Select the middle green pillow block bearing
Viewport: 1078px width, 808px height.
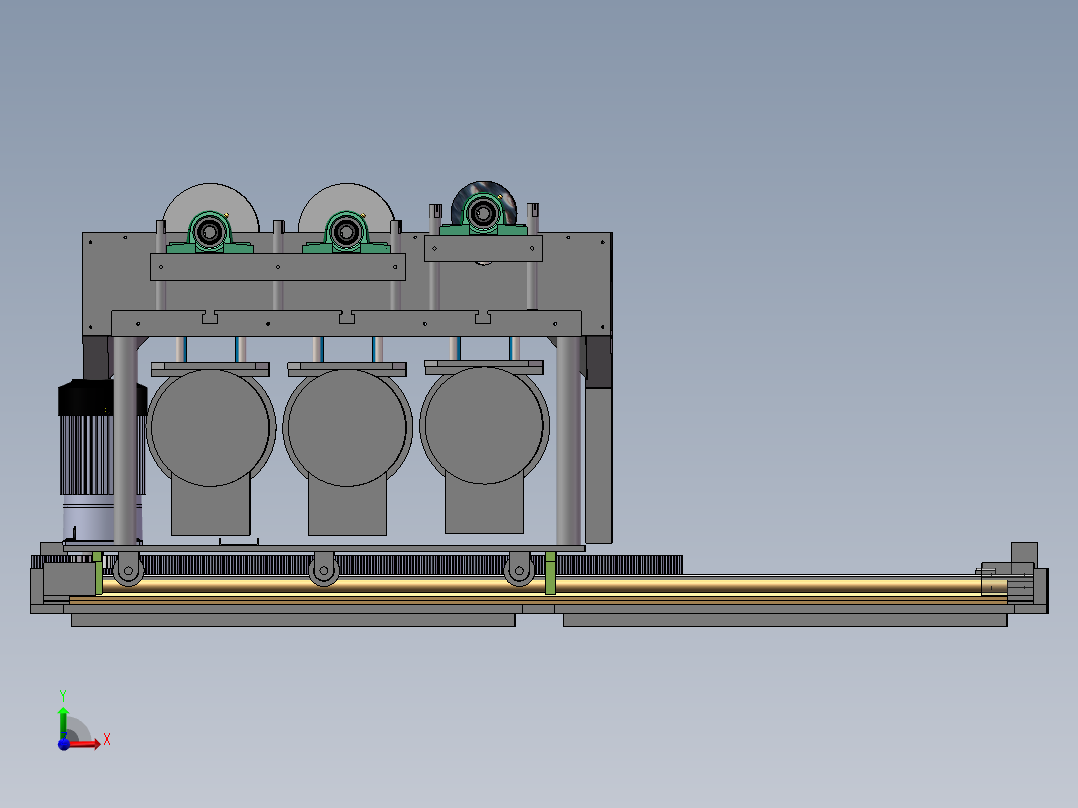click(x=346, y=232)
